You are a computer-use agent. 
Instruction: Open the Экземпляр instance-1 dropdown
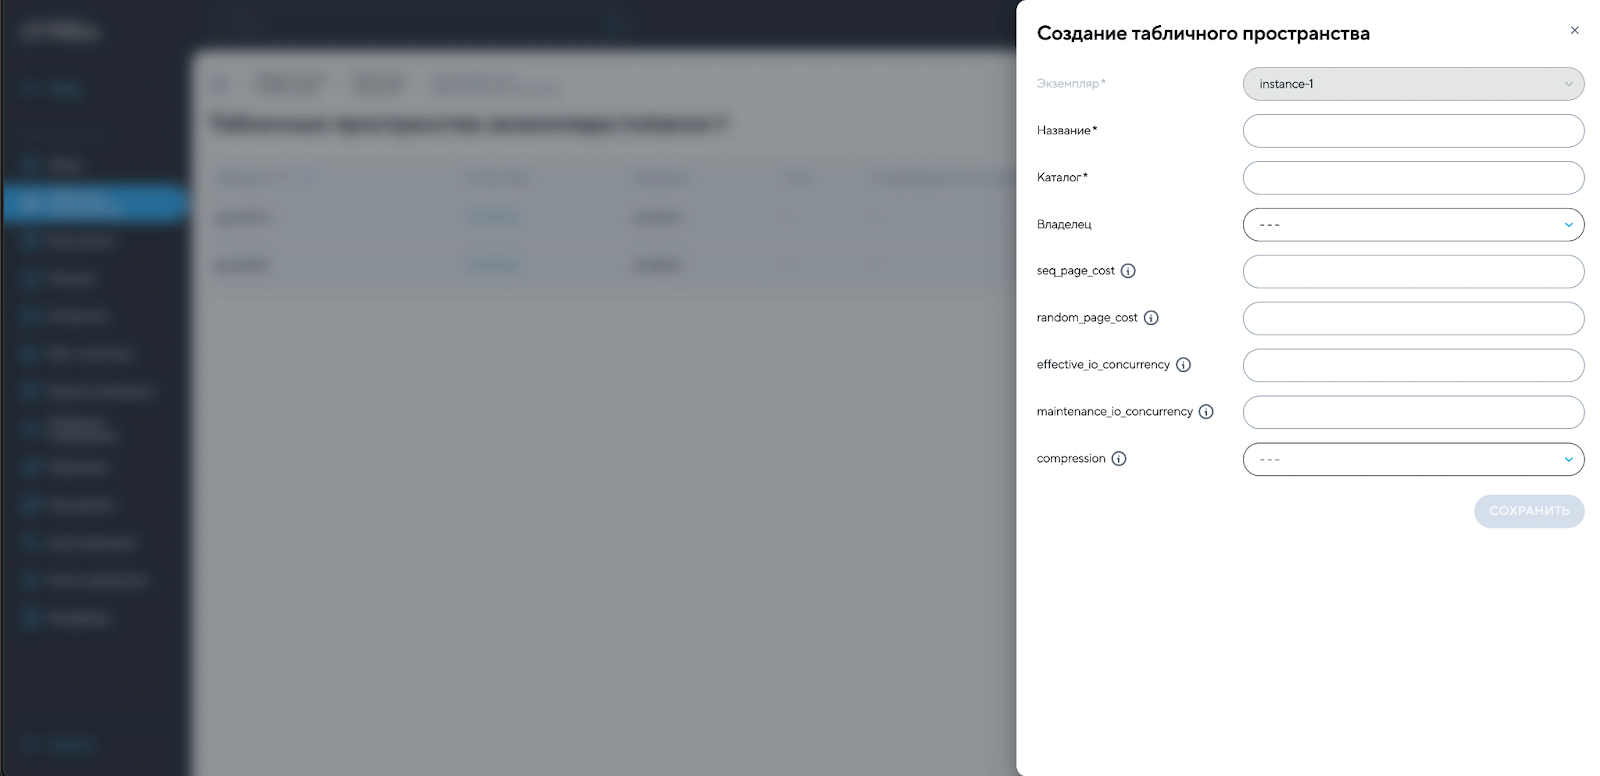click(x=1412, y=84)
